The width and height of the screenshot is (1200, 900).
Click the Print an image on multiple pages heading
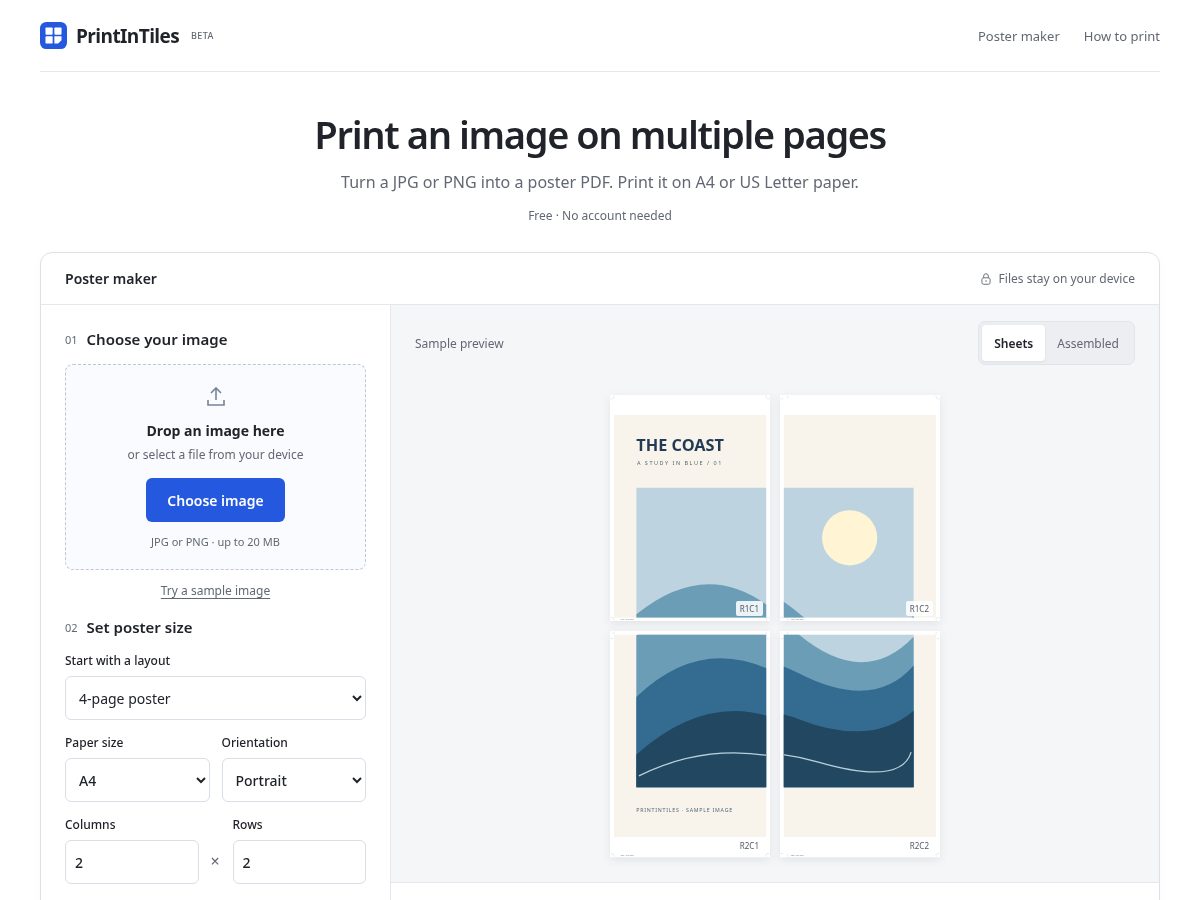[x=600, y=136]
